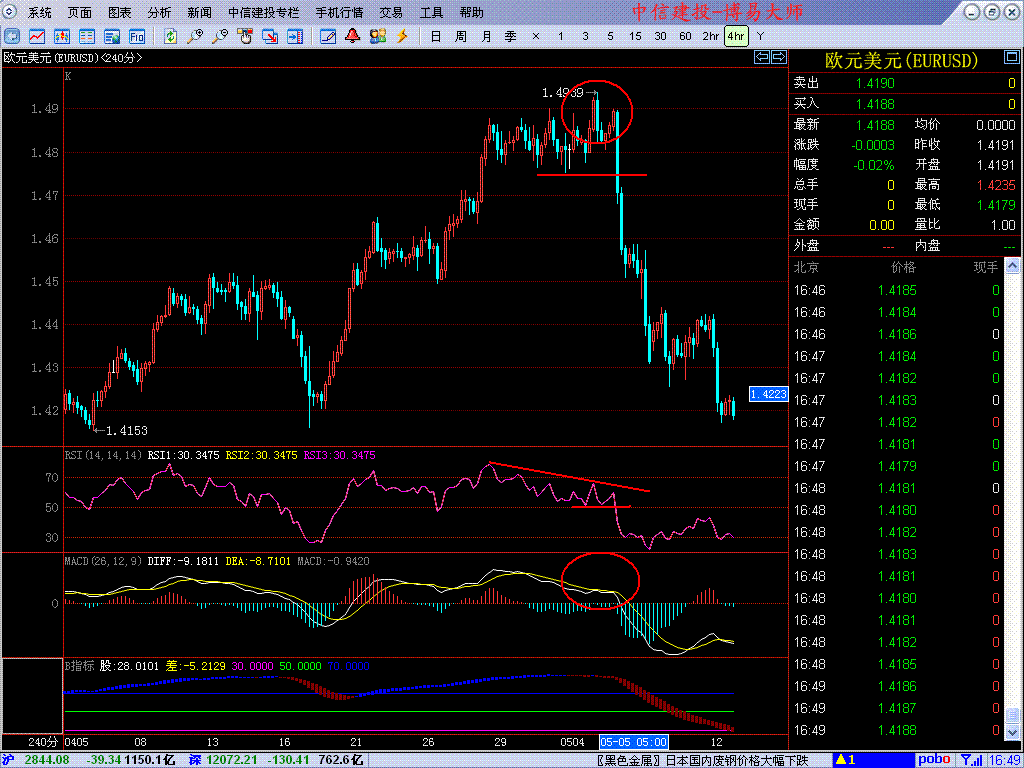1024x768 pixels.
Task: Click the yellow warning triangle status icon
Action: 841,760
